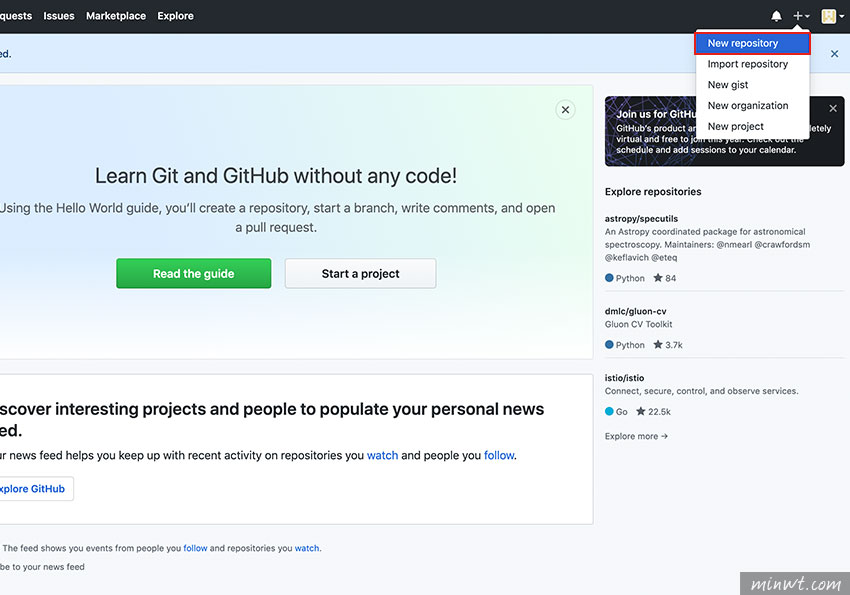Click the Learn Git and GitHub without any code heading
This screenshot has height=595, width=850.
point(276,176)
